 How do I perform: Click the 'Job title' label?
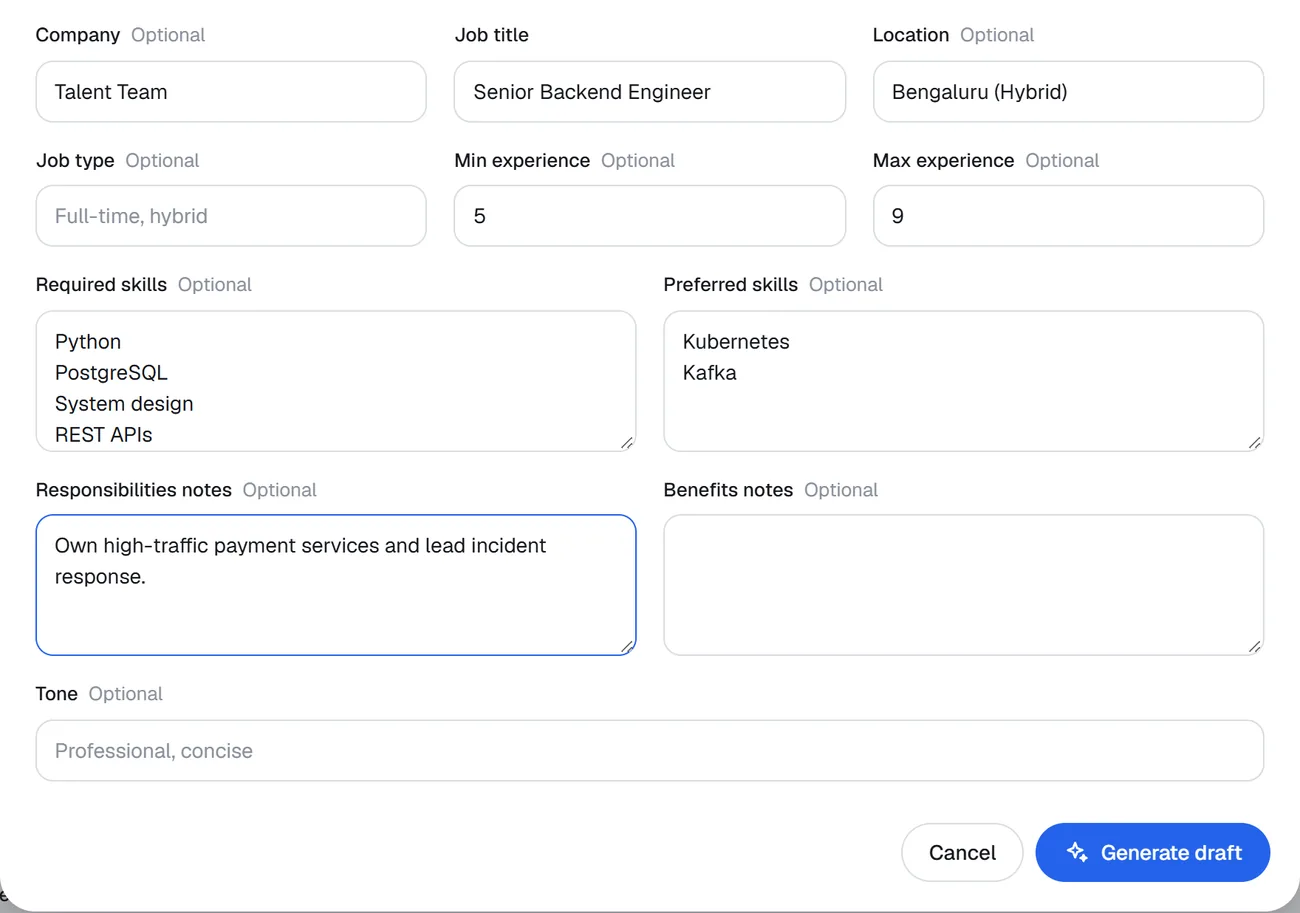(492, 35)
